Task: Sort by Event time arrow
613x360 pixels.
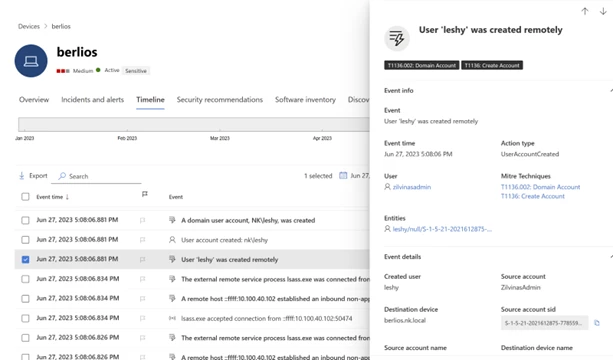Action: [67, 197]
